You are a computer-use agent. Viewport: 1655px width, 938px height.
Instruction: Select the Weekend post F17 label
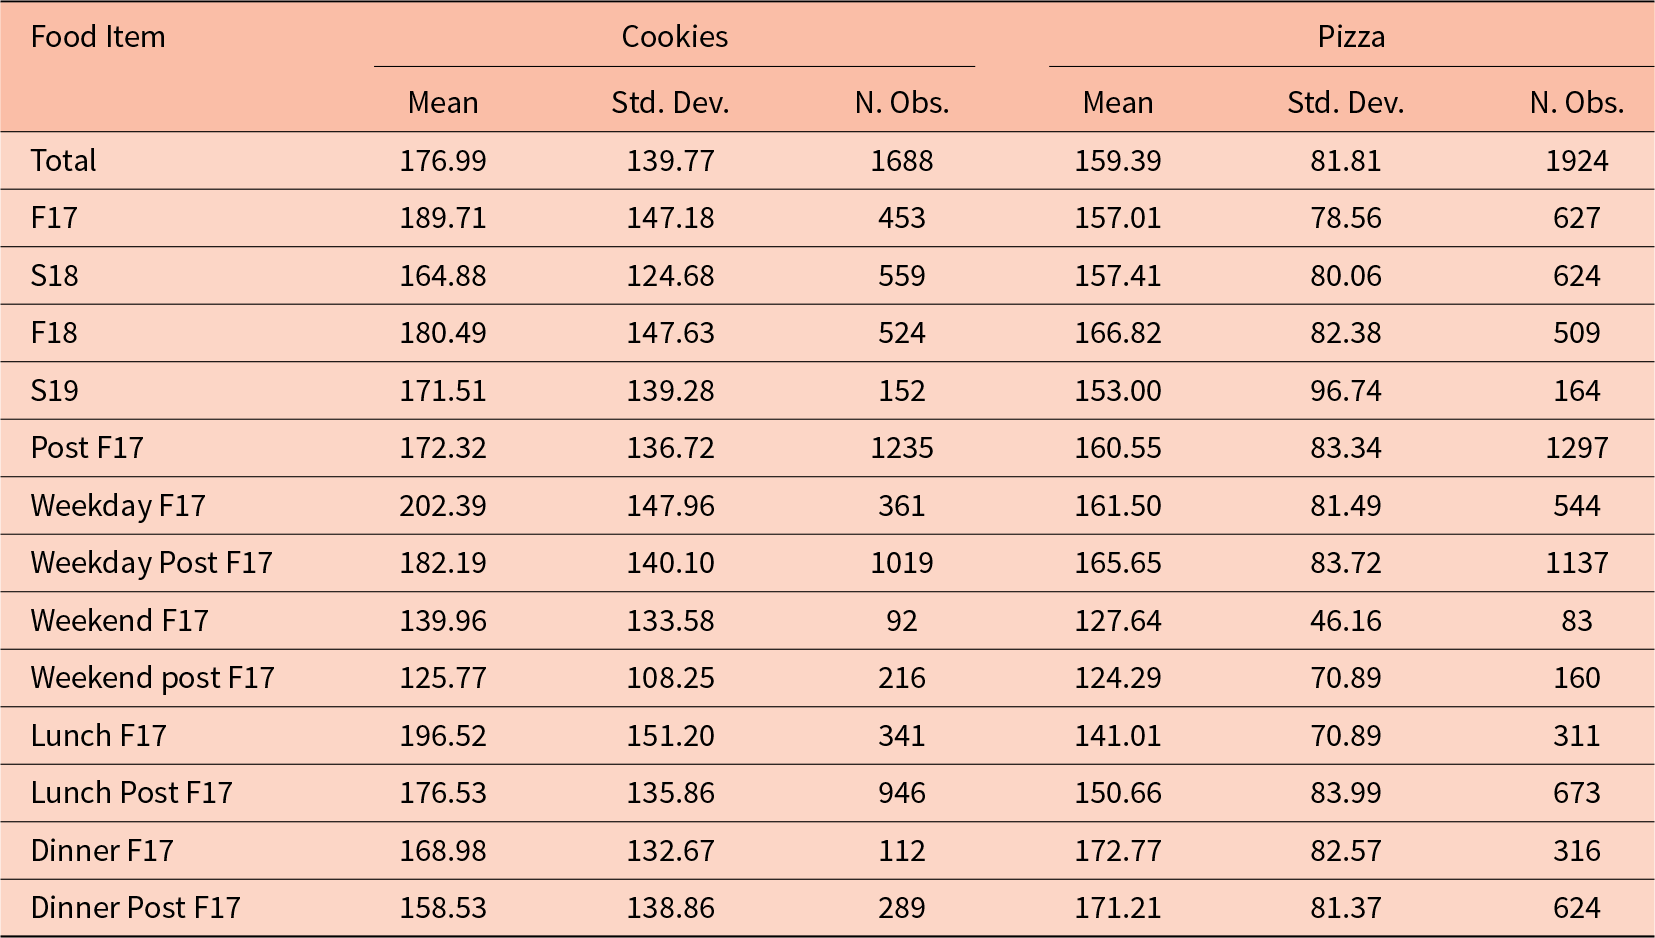coord(153,678)
